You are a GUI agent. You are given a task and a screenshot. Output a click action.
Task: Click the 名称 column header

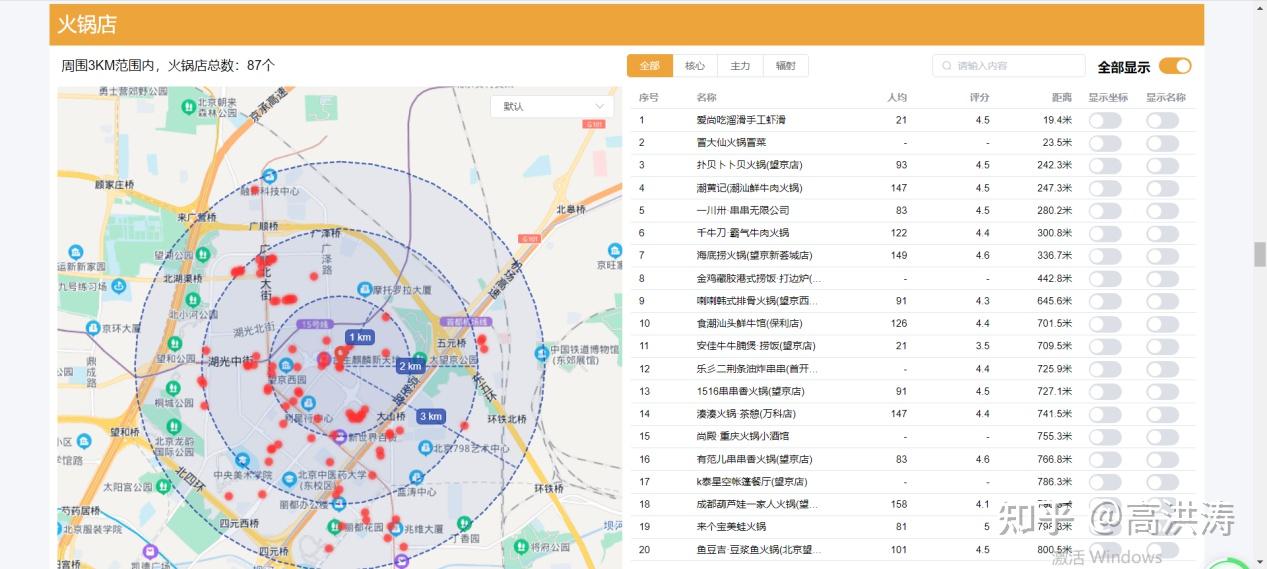(707, 97)
